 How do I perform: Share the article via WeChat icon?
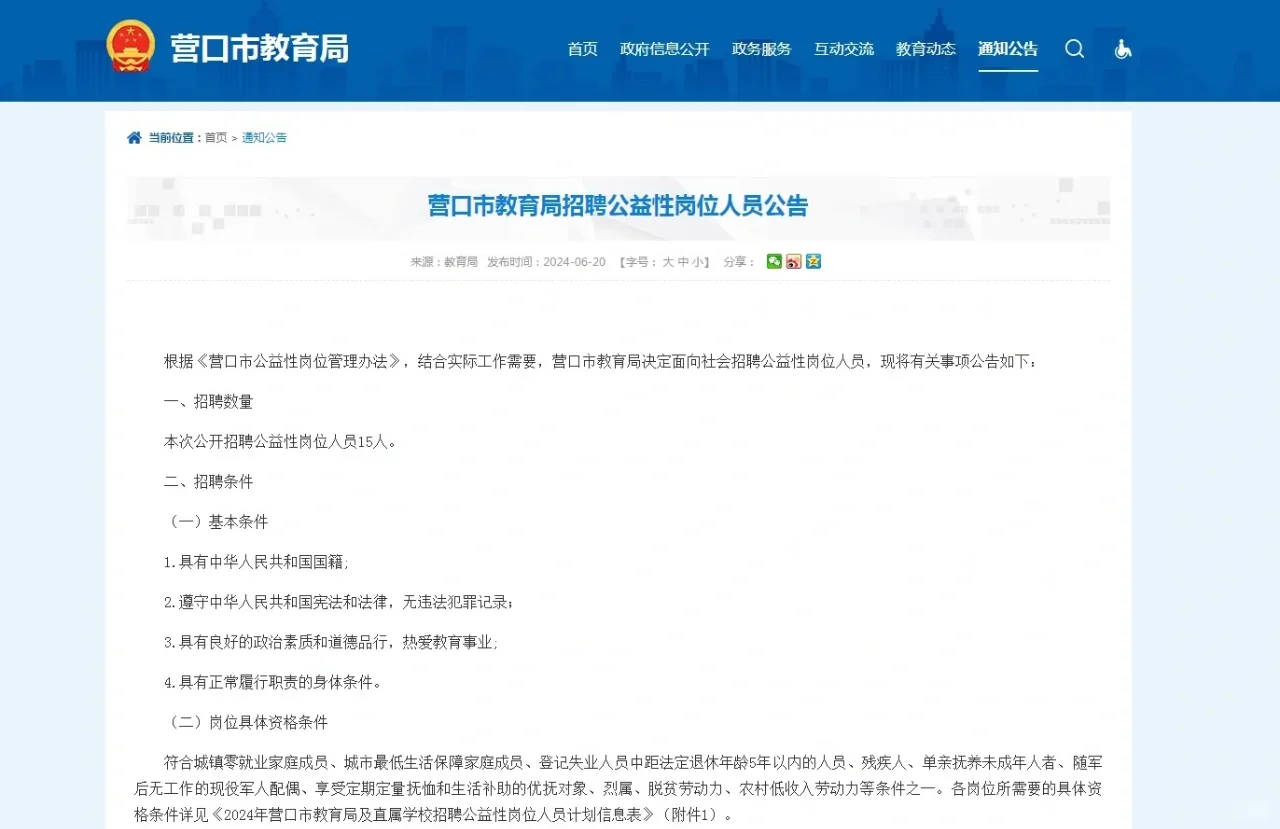click(x=774, y=262)
